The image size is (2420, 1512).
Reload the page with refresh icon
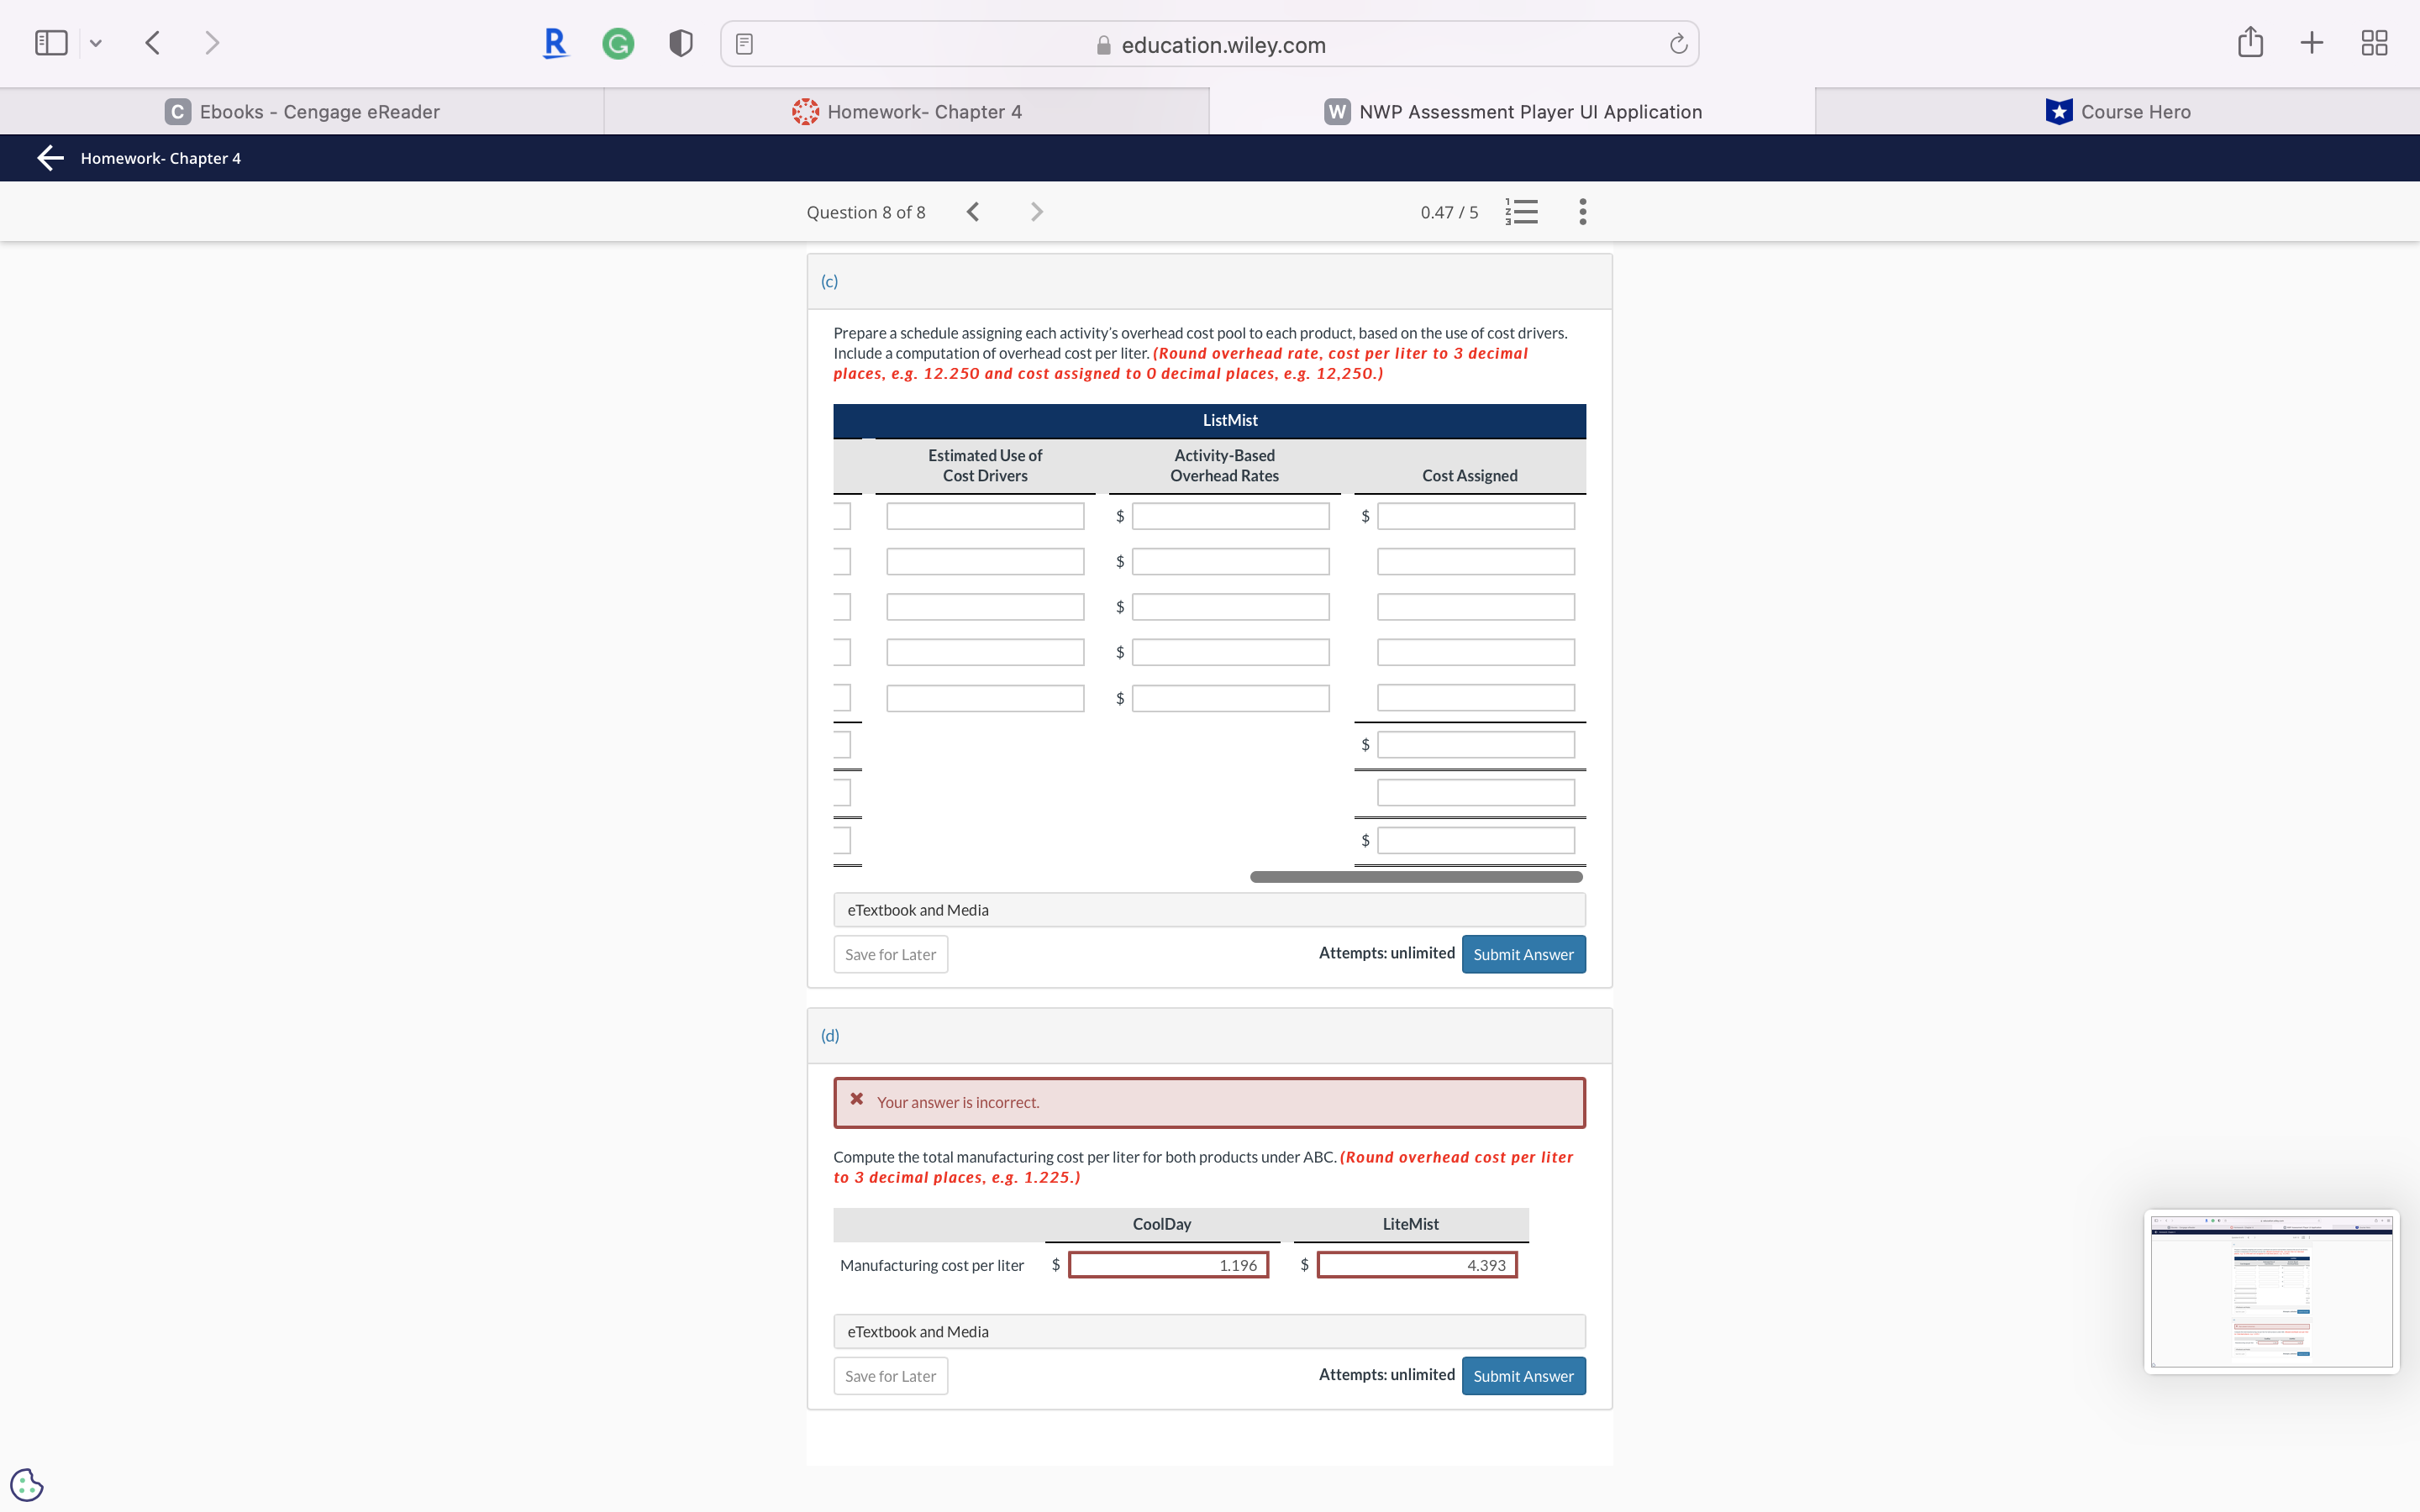click(x=1678, y=44)
